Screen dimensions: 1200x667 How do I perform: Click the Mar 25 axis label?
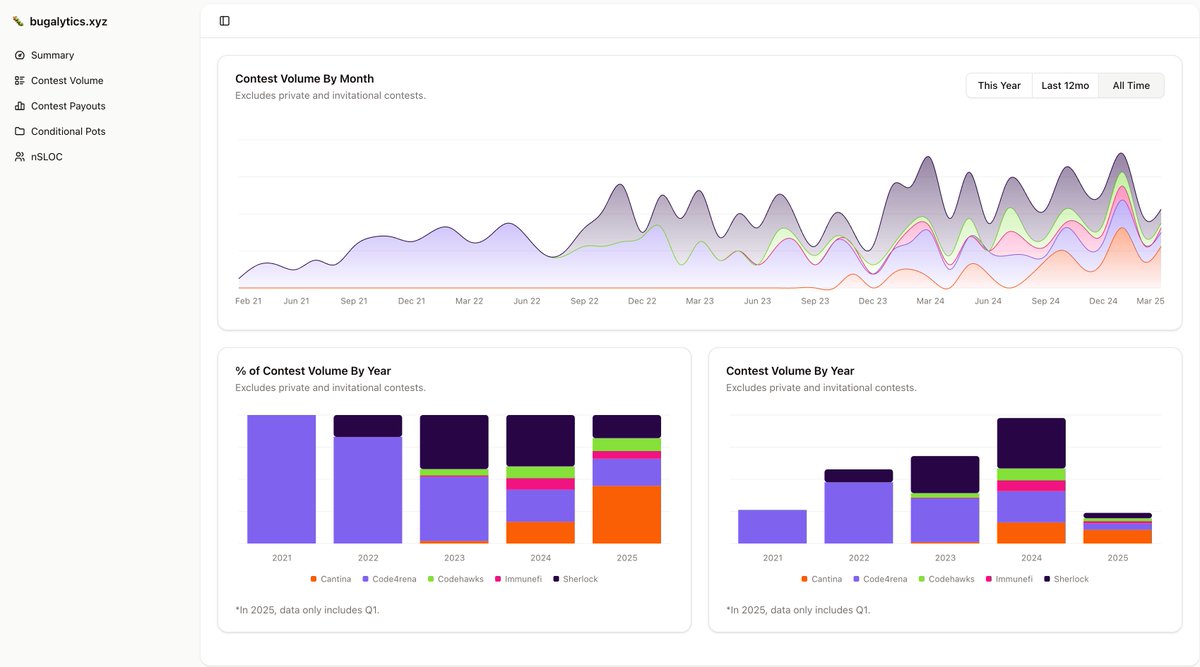click(1150, 301)
